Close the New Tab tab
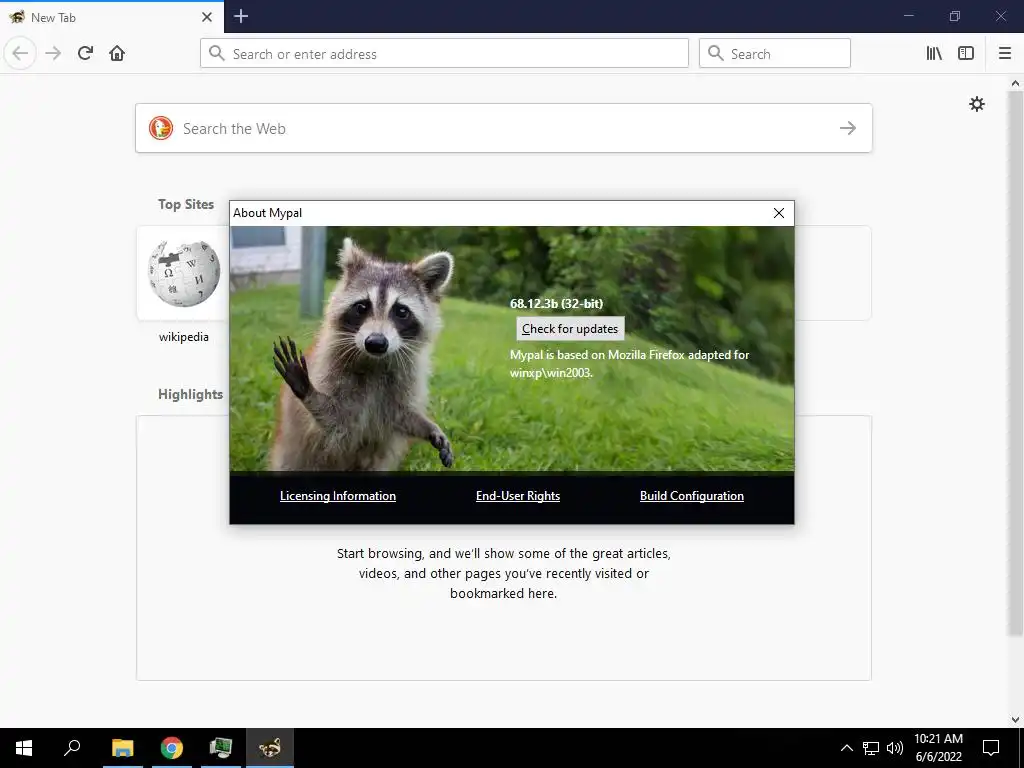 [x=207, y=17]
